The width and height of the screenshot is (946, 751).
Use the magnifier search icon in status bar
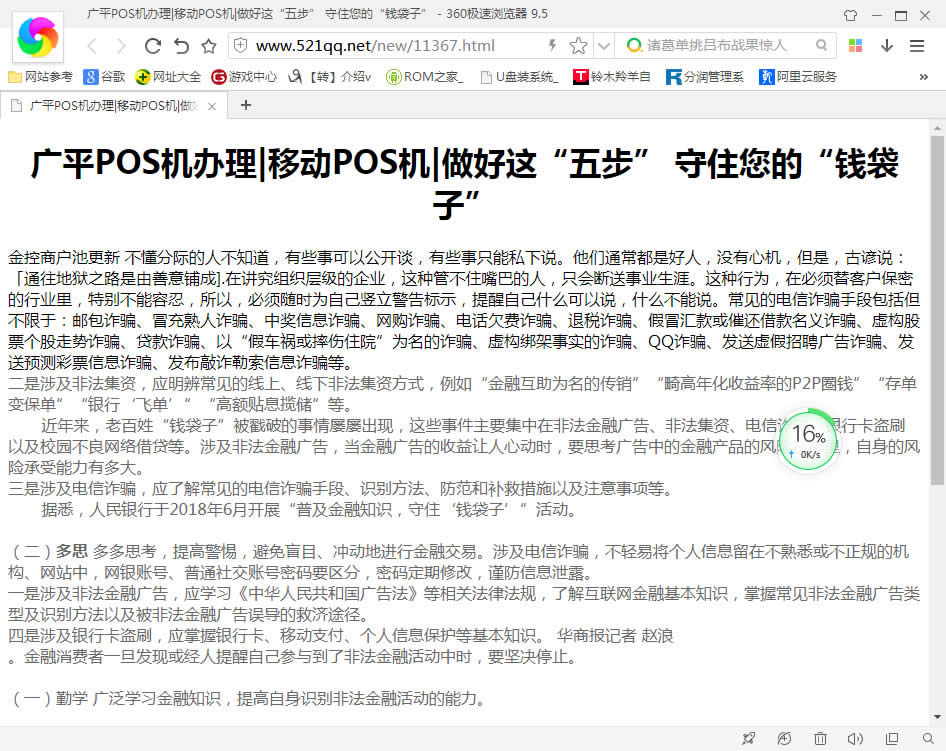[x=927, y=738]
